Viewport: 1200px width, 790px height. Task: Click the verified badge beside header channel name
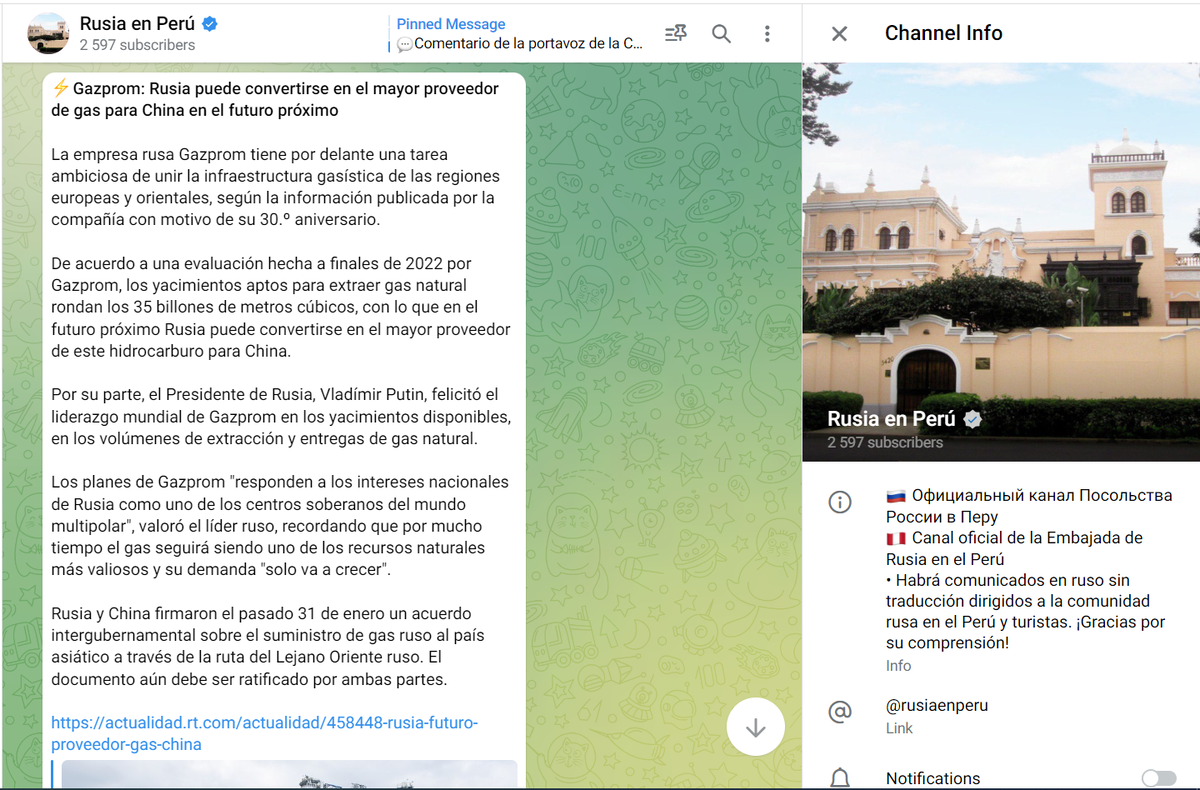tap(211, 24)
